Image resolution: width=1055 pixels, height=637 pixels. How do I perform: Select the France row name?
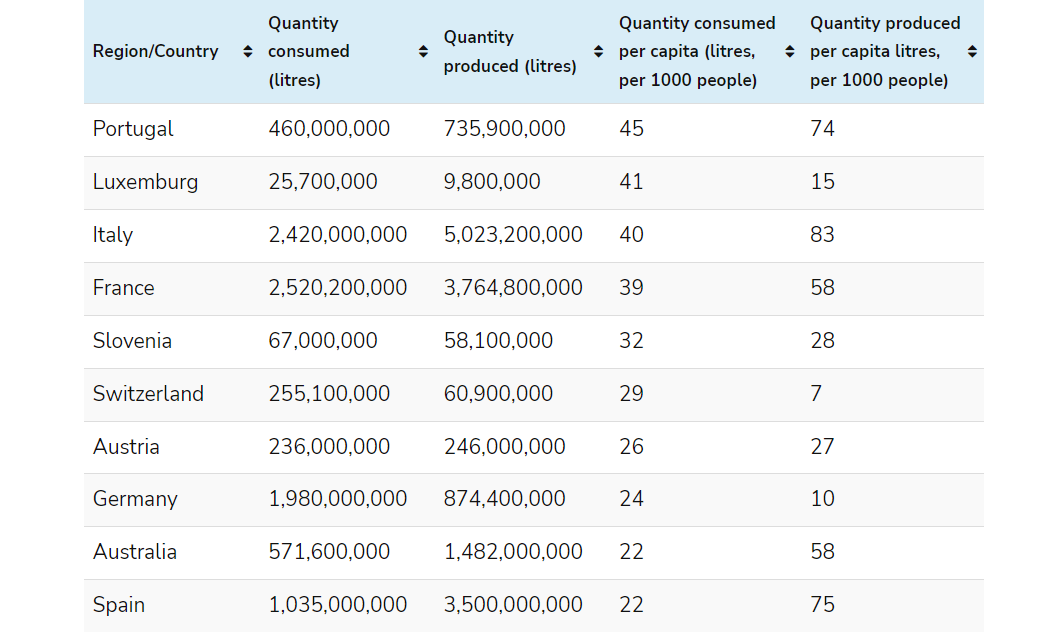point(124,288)
